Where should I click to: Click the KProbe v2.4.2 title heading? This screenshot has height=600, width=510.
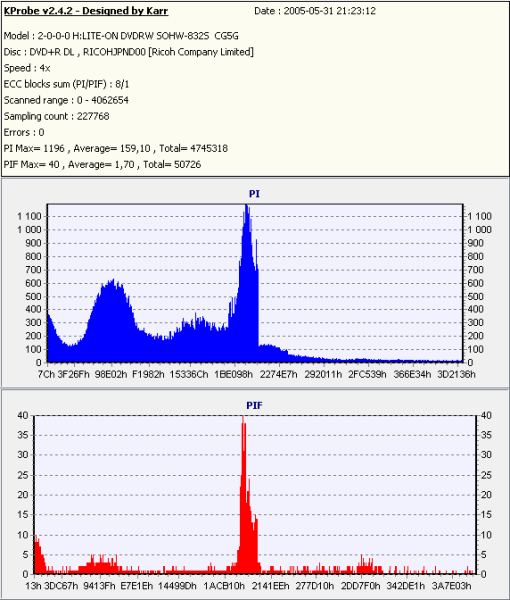(x=86, y=11)
